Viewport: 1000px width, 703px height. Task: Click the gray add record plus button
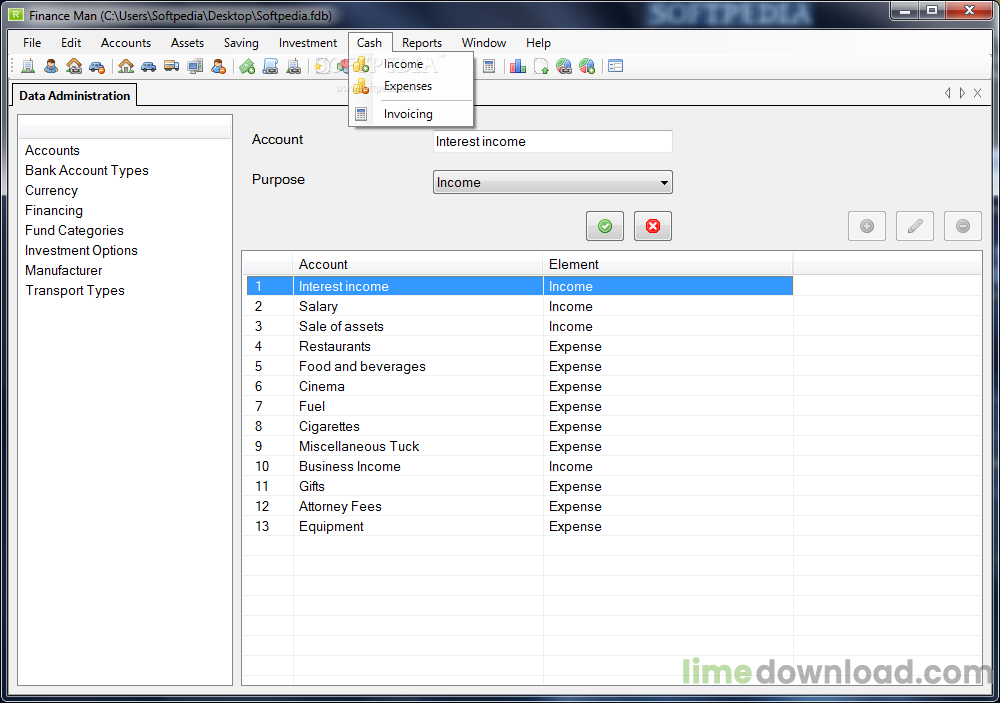[867, 226]
